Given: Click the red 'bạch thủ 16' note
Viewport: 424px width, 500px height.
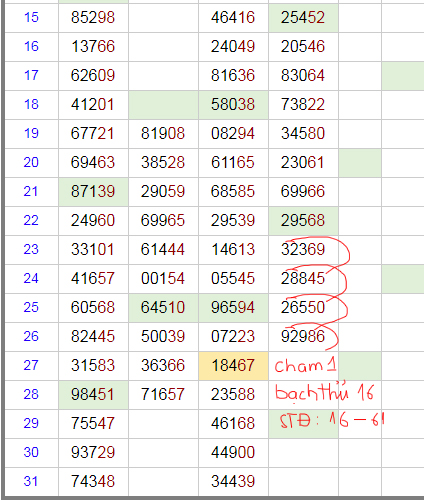Looking at the screenshot, I should [x=324, y=393].
